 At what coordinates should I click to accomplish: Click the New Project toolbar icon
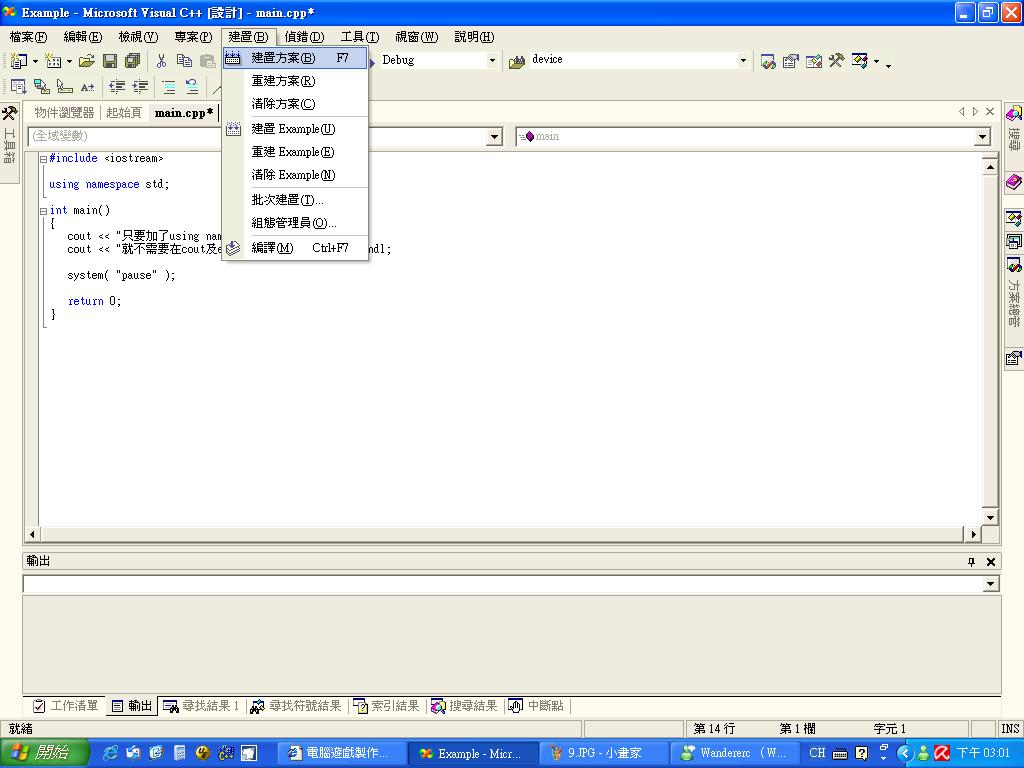tap(18, 61)
